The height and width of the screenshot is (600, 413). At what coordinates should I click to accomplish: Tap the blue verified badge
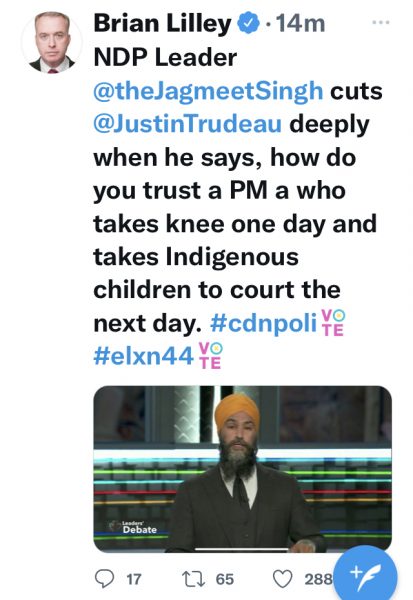click(x=248, y=23)
